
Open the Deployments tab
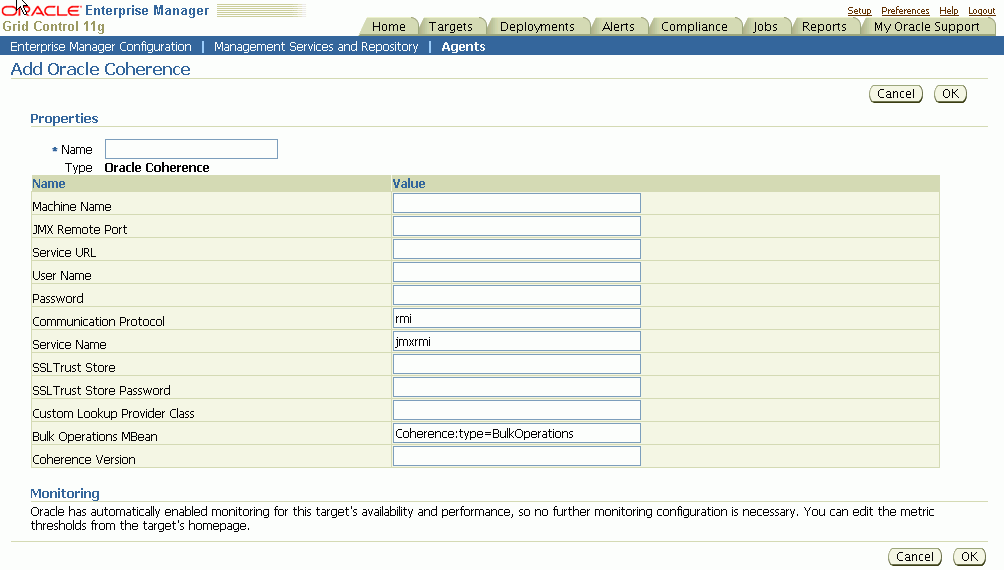coord(537,26)
